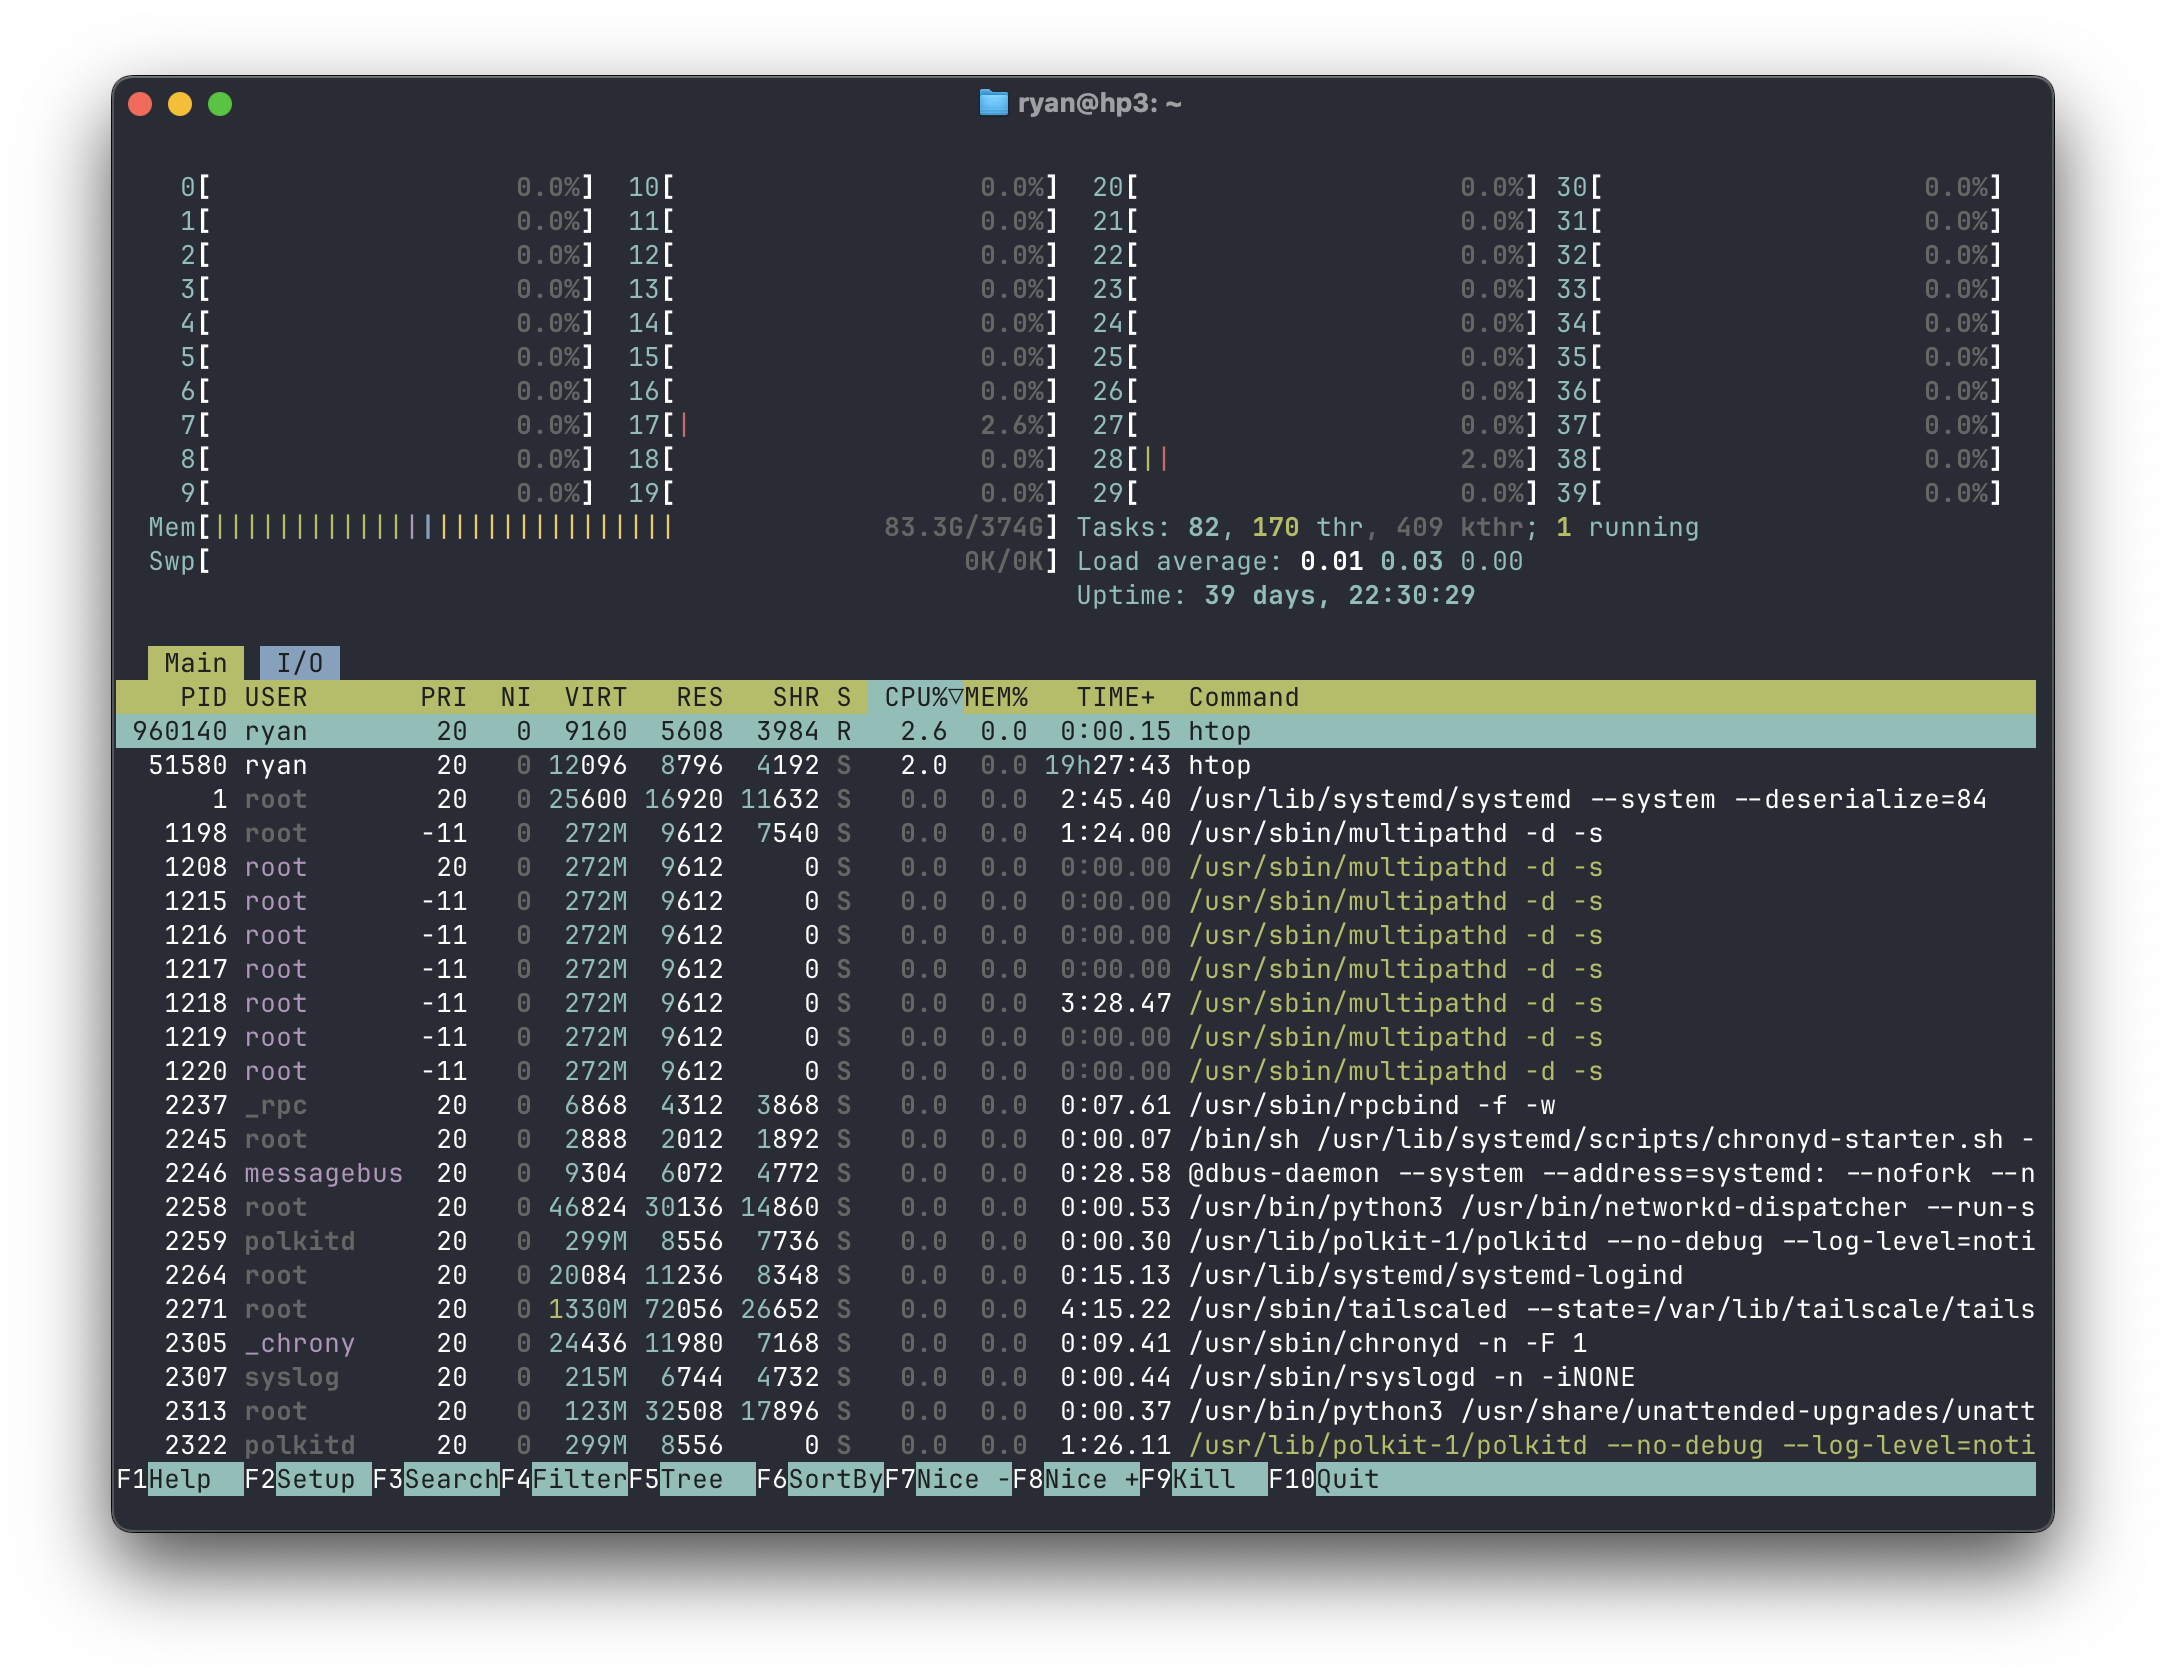Image resolution: width=2166 pixels, height=1680 pixels.
Task: Click the Mem usage meter bar
Action: 603,527
